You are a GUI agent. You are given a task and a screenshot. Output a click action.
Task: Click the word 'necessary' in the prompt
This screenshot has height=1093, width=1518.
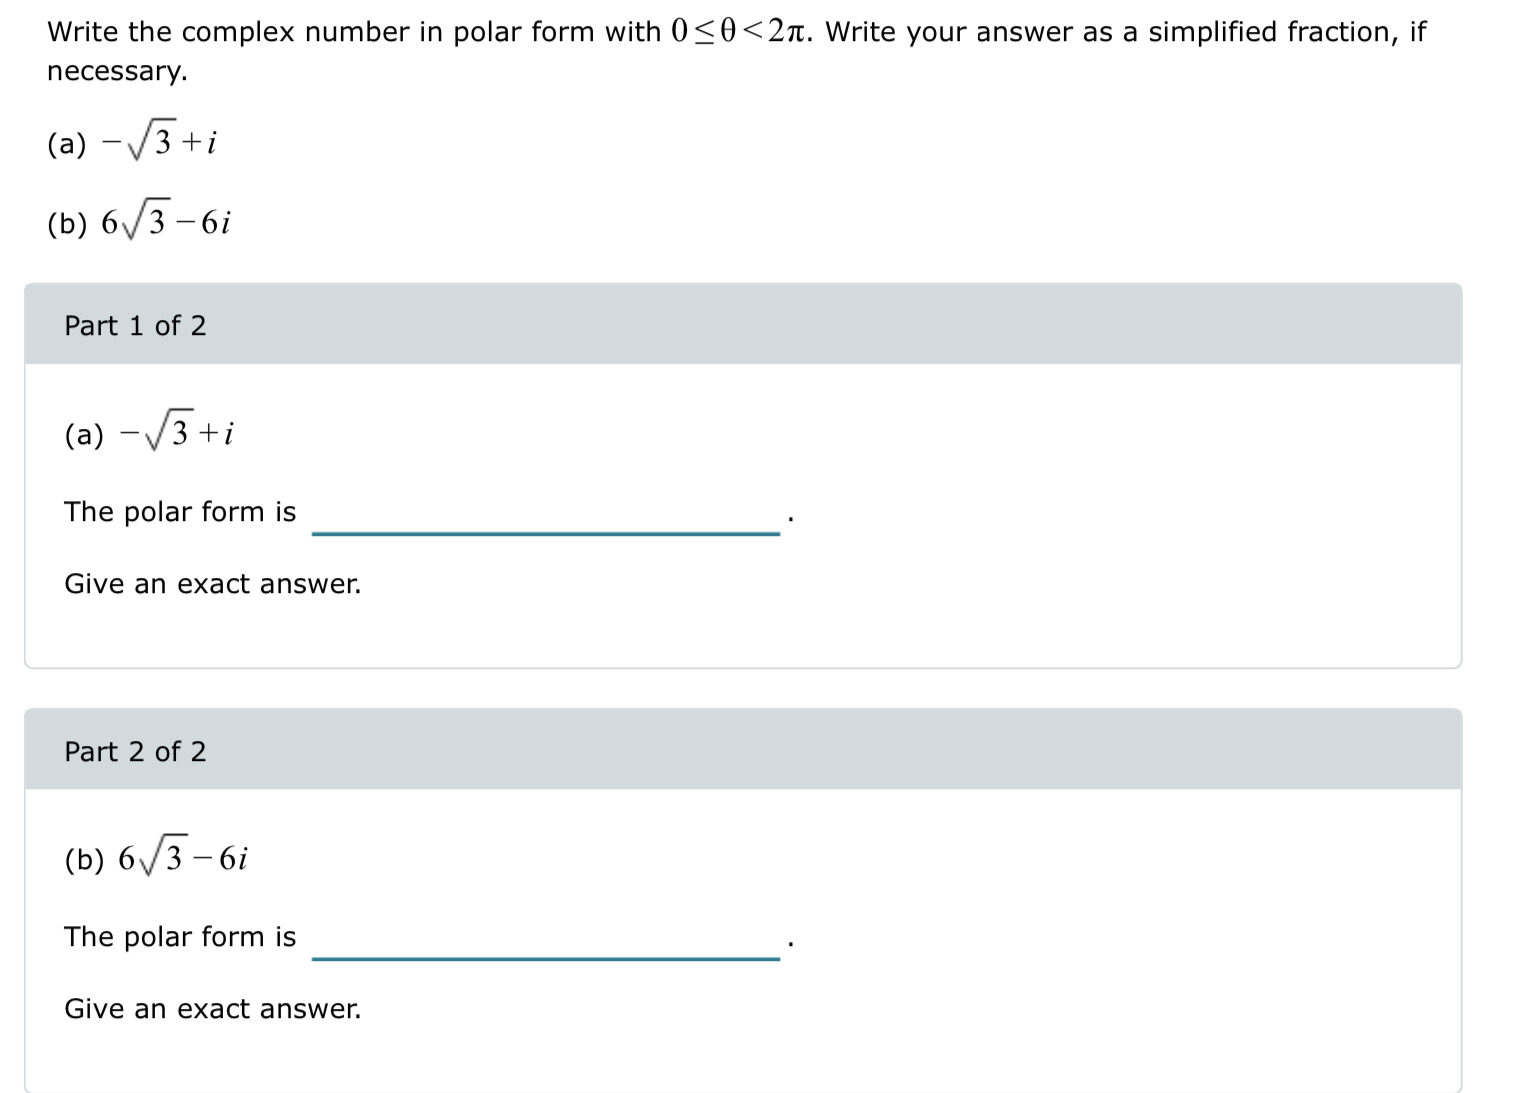tap(115, 70)
